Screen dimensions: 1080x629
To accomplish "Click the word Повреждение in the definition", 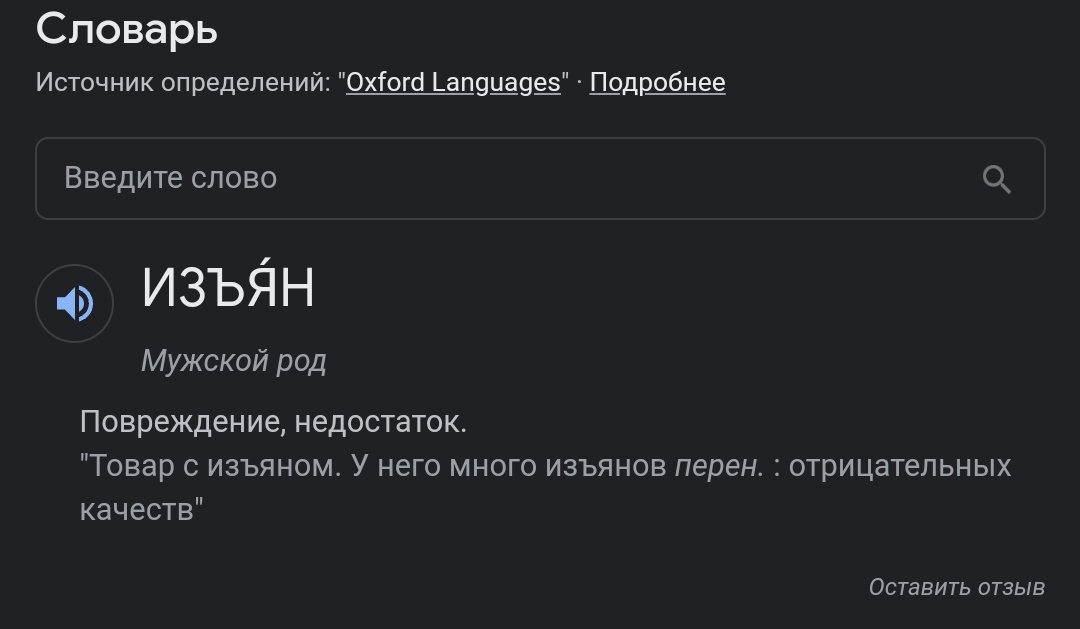I will point(180,422).
